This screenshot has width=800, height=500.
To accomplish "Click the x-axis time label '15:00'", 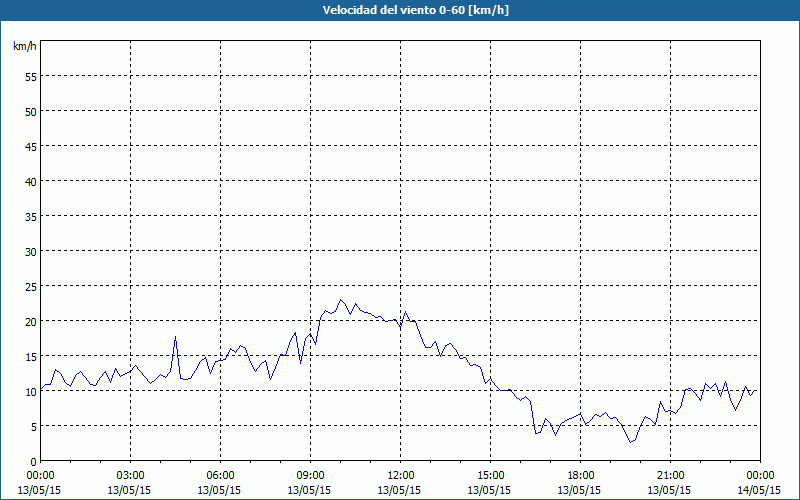I will click(490, 476).
